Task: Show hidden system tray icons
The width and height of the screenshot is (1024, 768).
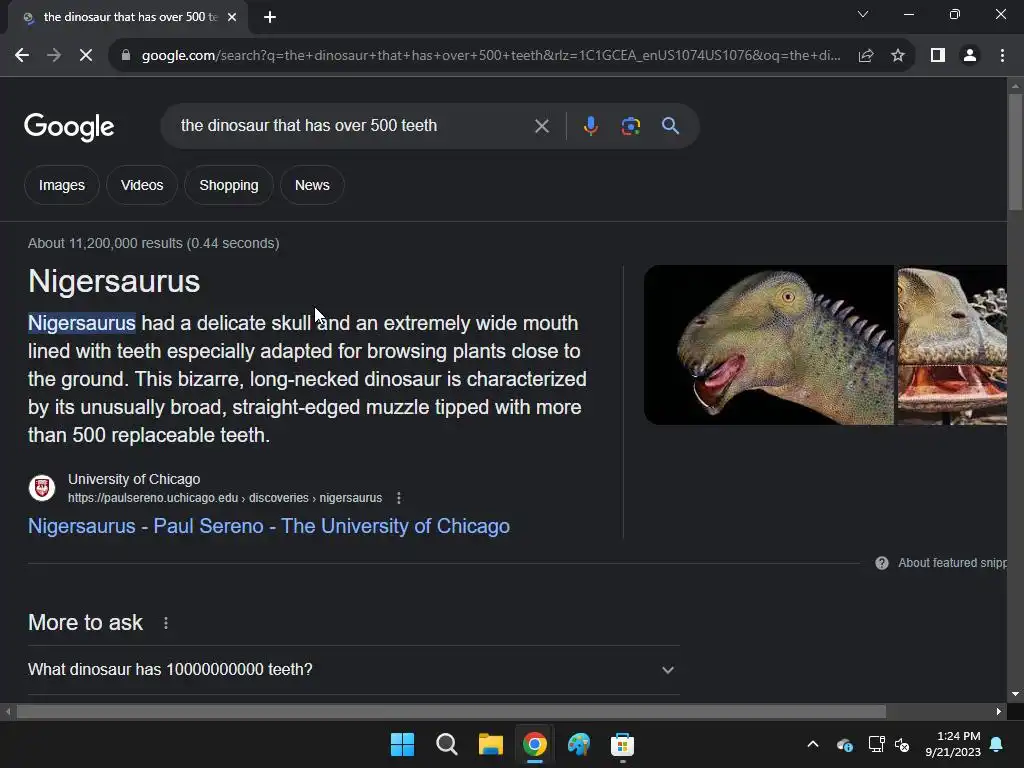Action: click(x=813, y=744)
